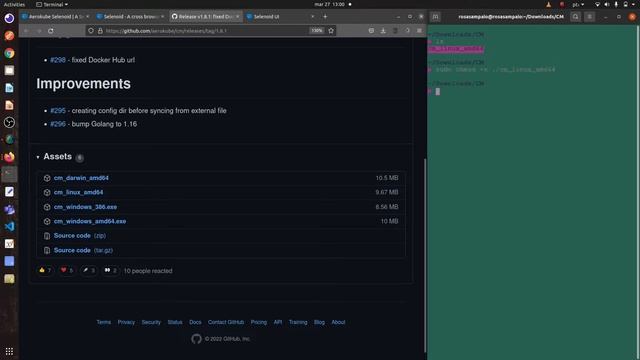Screen dimensions: 640x360
Task: Click the heart reaction button
Action: (x=67, y=270)
